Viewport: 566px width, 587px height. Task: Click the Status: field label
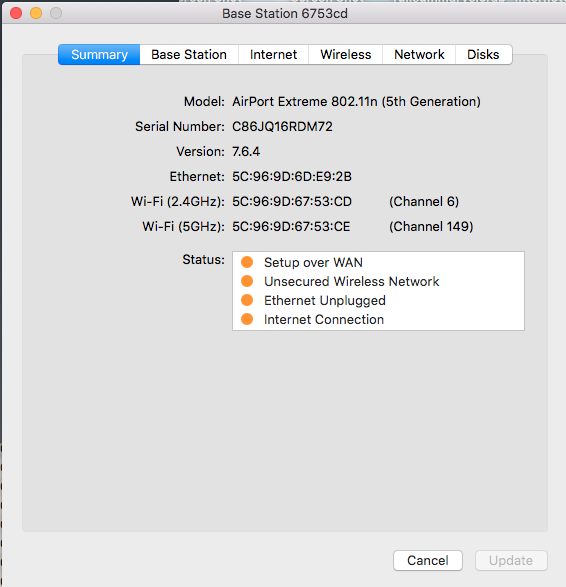click(x=204, y=259)
